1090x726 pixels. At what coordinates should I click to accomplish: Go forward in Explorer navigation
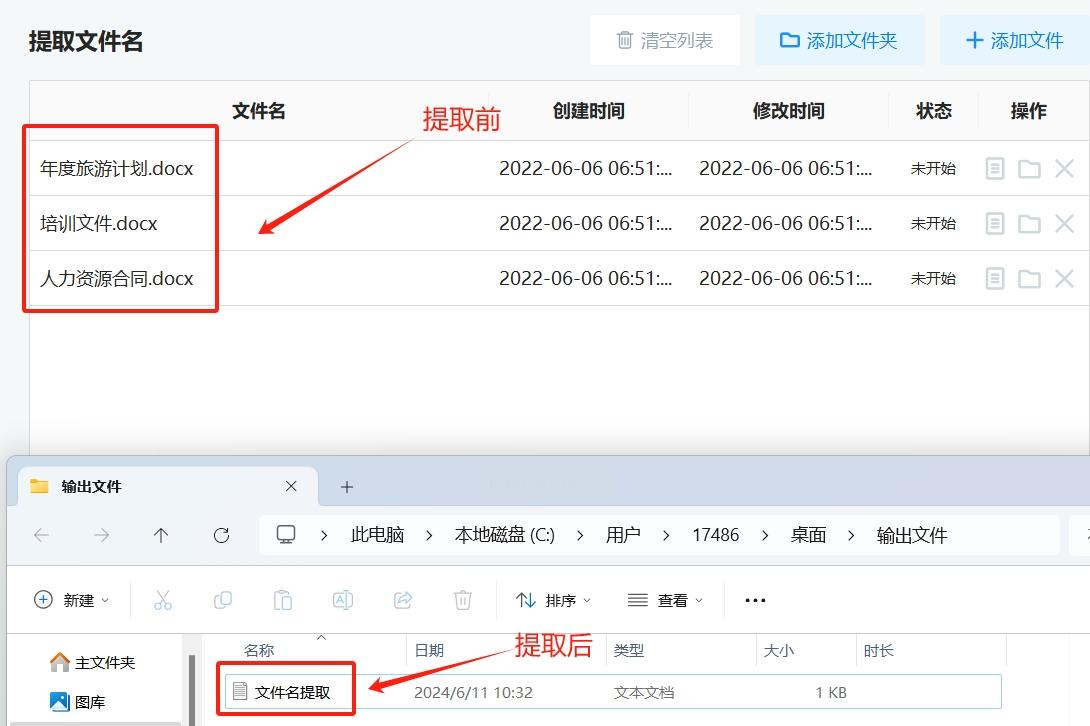[101, 535]
